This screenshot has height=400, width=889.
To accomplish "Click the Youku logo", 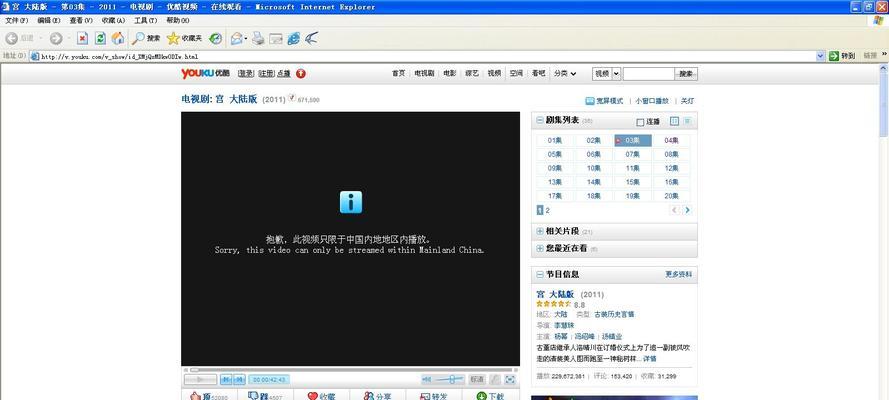I will pyautogui.click(x=205, y=74).
